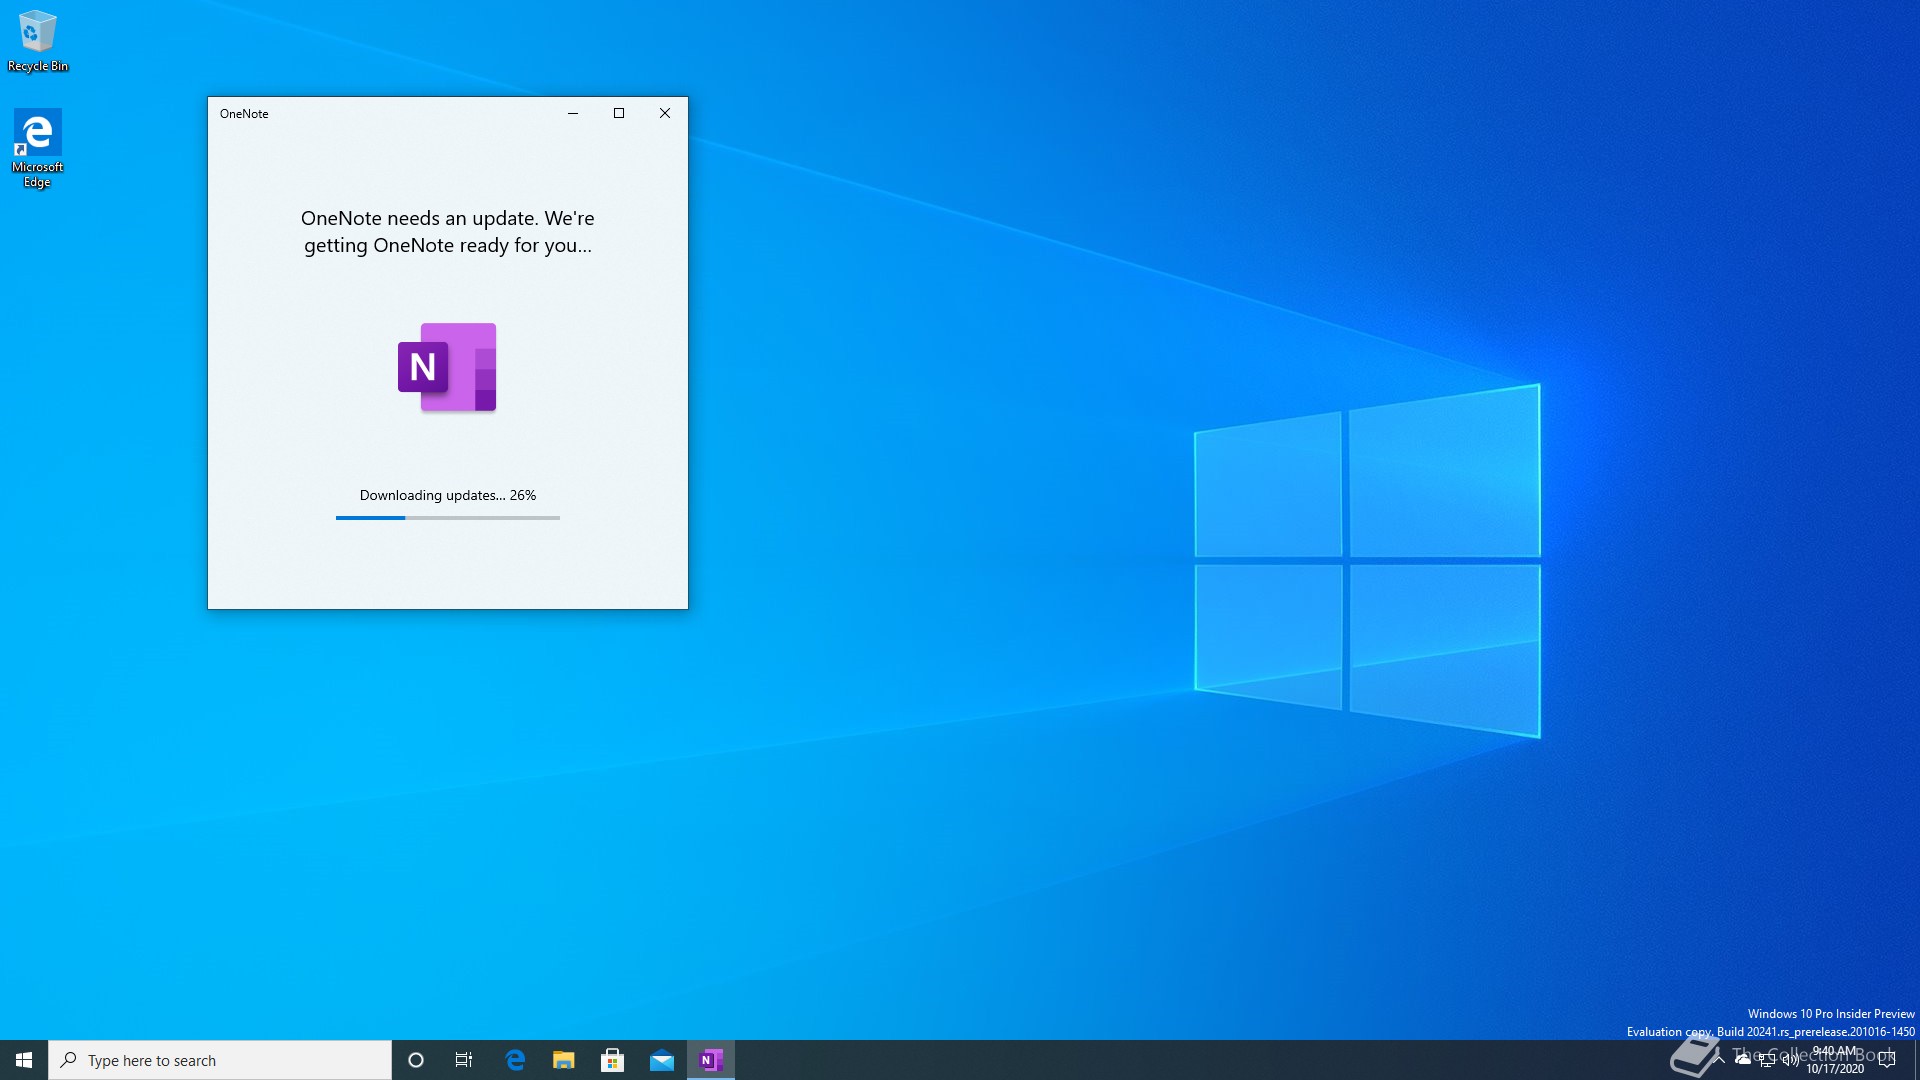Click the OneNote window title text
Screen dimensions: 1920x1080
pos(244,114)
